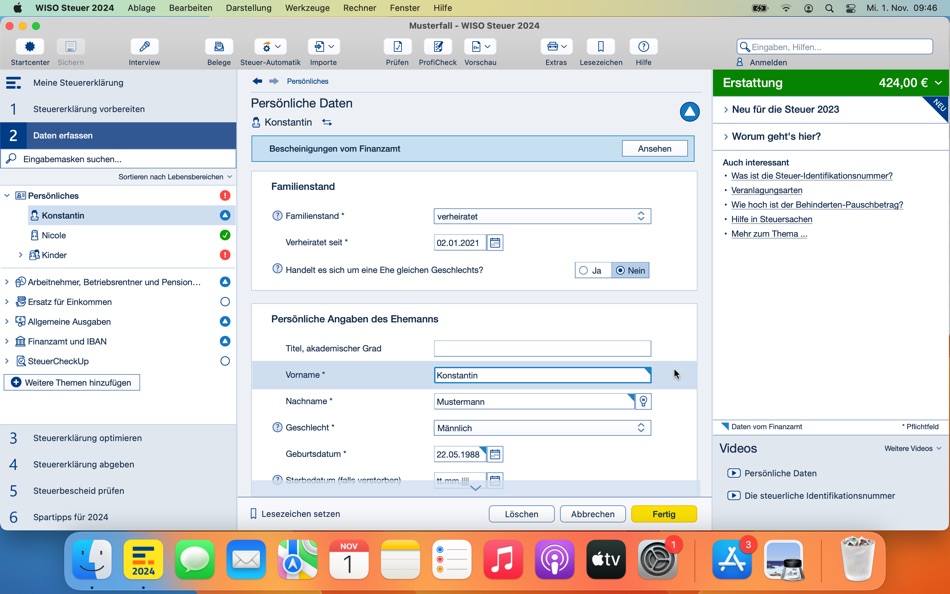Screen dimensions: 950x594
Task: Click the Fertig button
Action: (x=664, y=514)
